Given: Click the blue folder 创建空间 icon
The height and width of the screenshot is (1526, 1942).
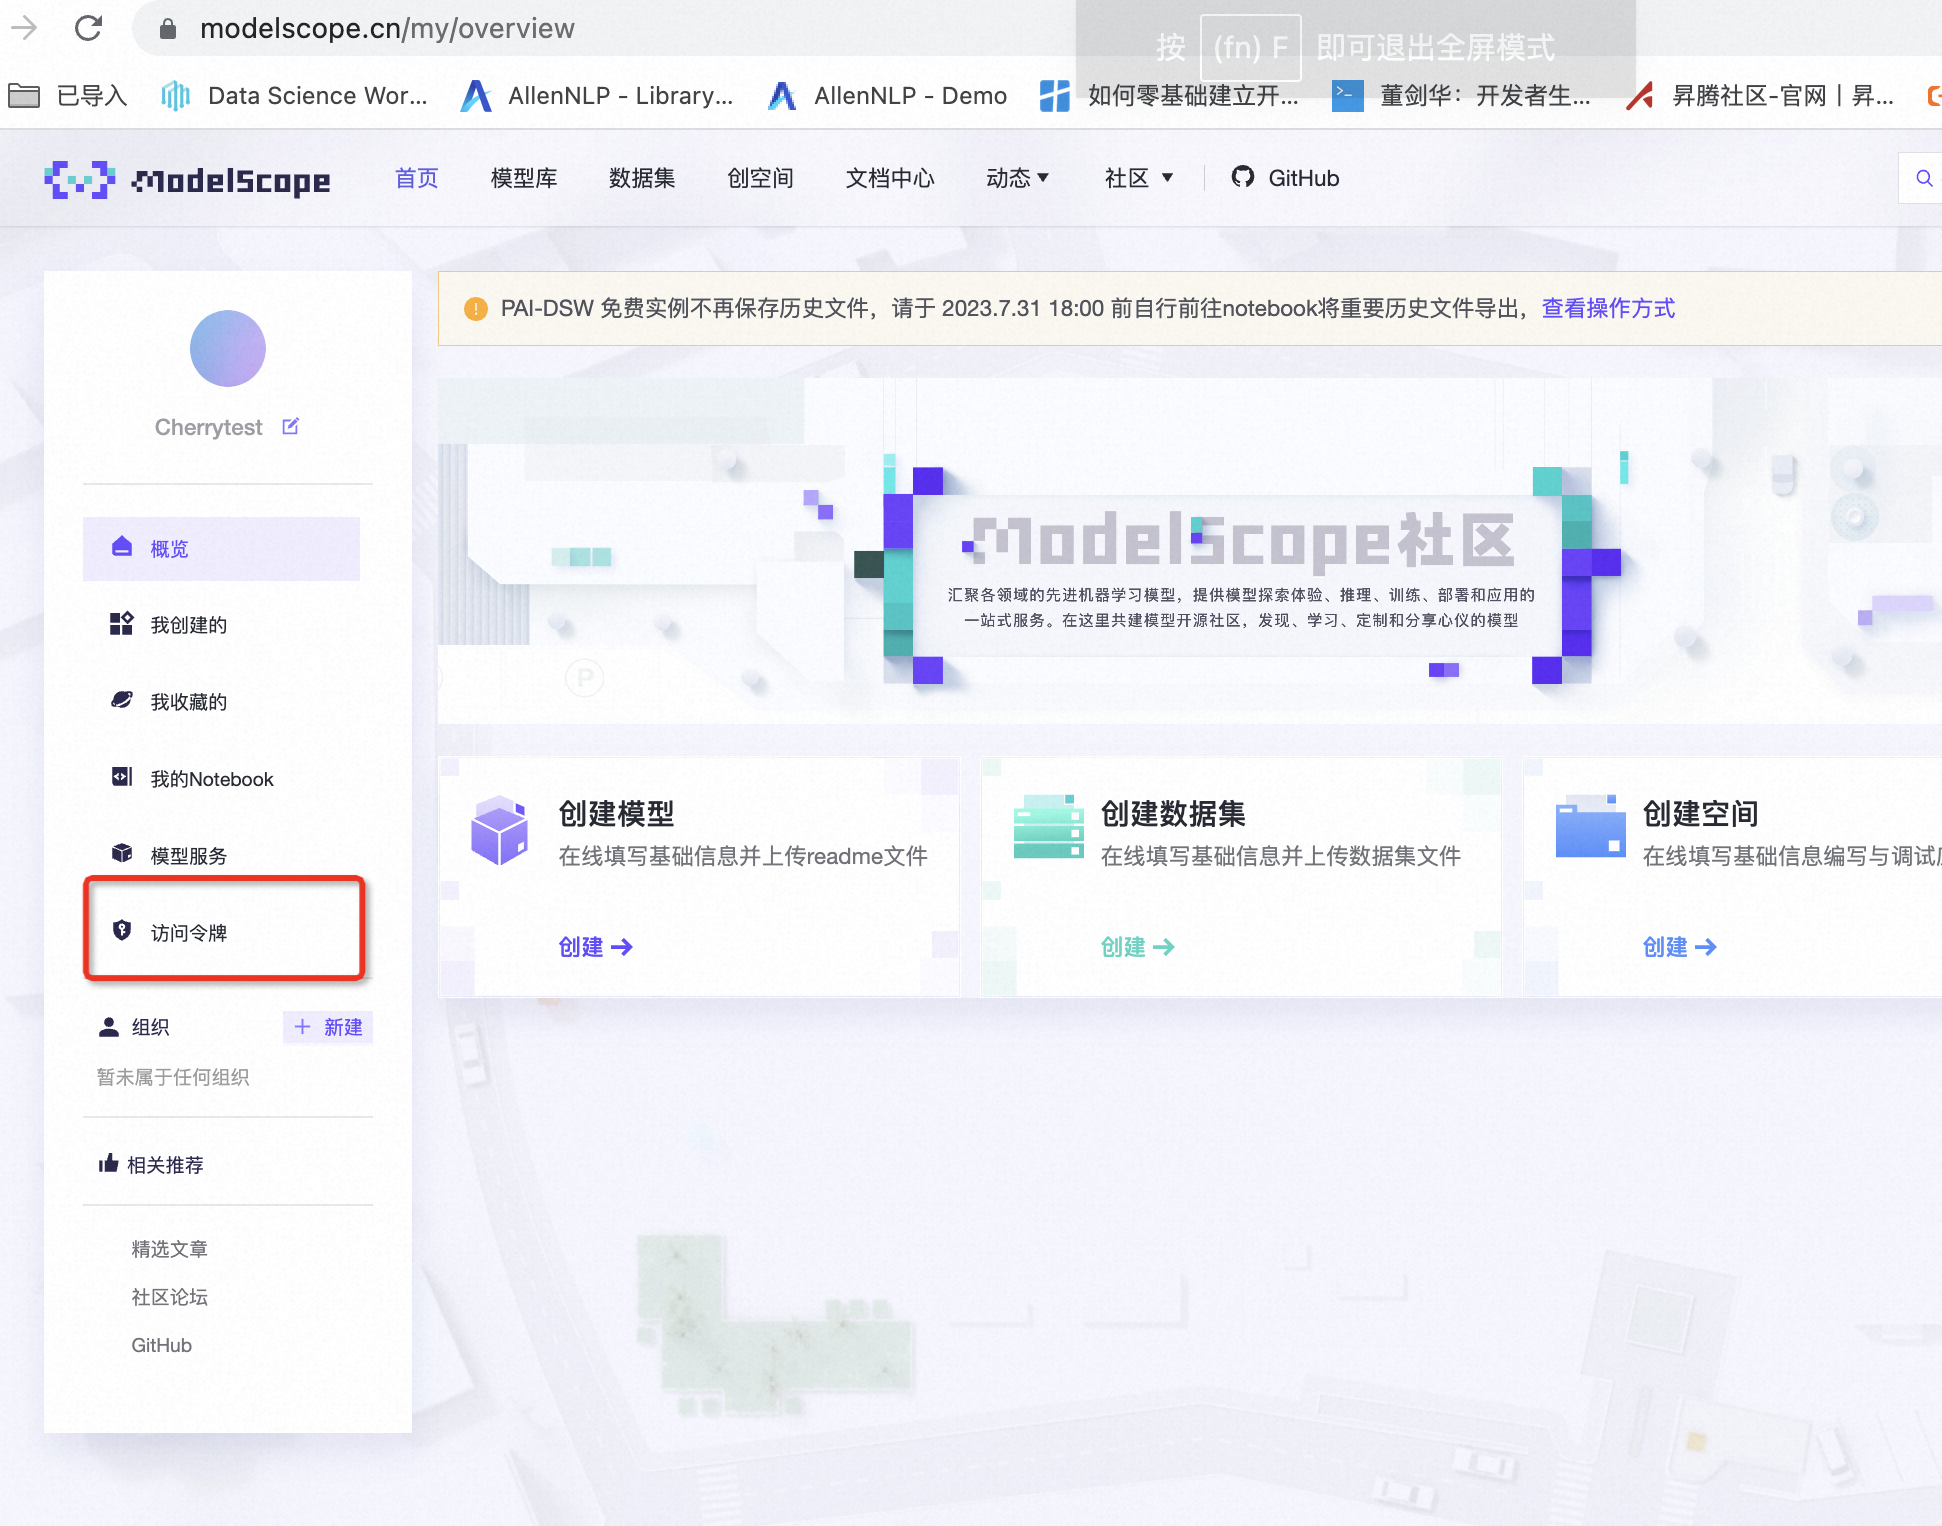Looking at the screenshot, I should pos(1590,828).
